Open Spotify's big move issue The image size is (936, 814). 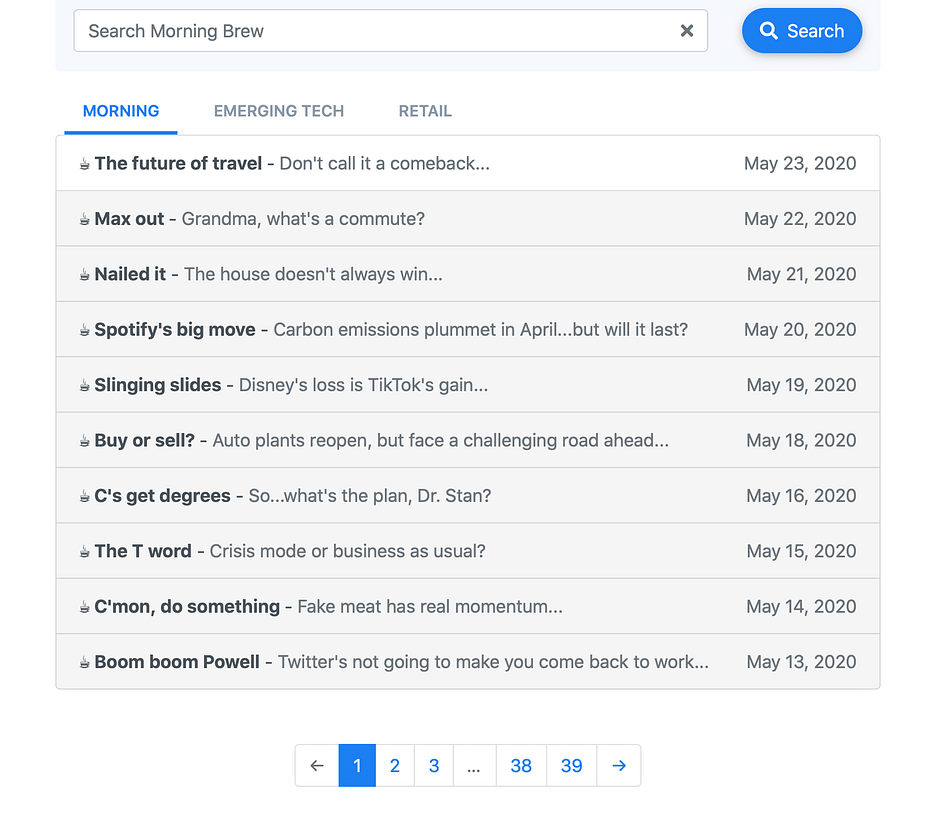click(x=468, y=329)
